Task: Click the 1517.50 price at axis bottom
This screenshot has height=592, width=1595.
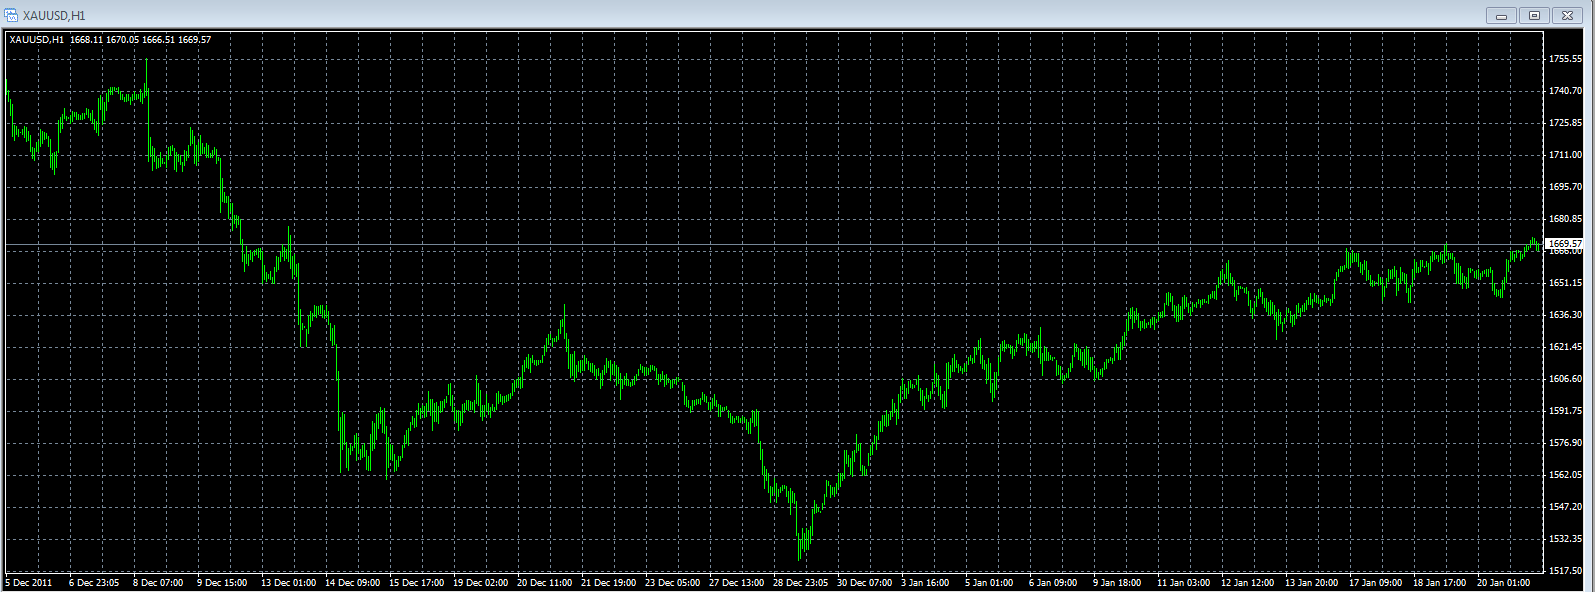Action: pyautogui.click(x=1564, y=571)
